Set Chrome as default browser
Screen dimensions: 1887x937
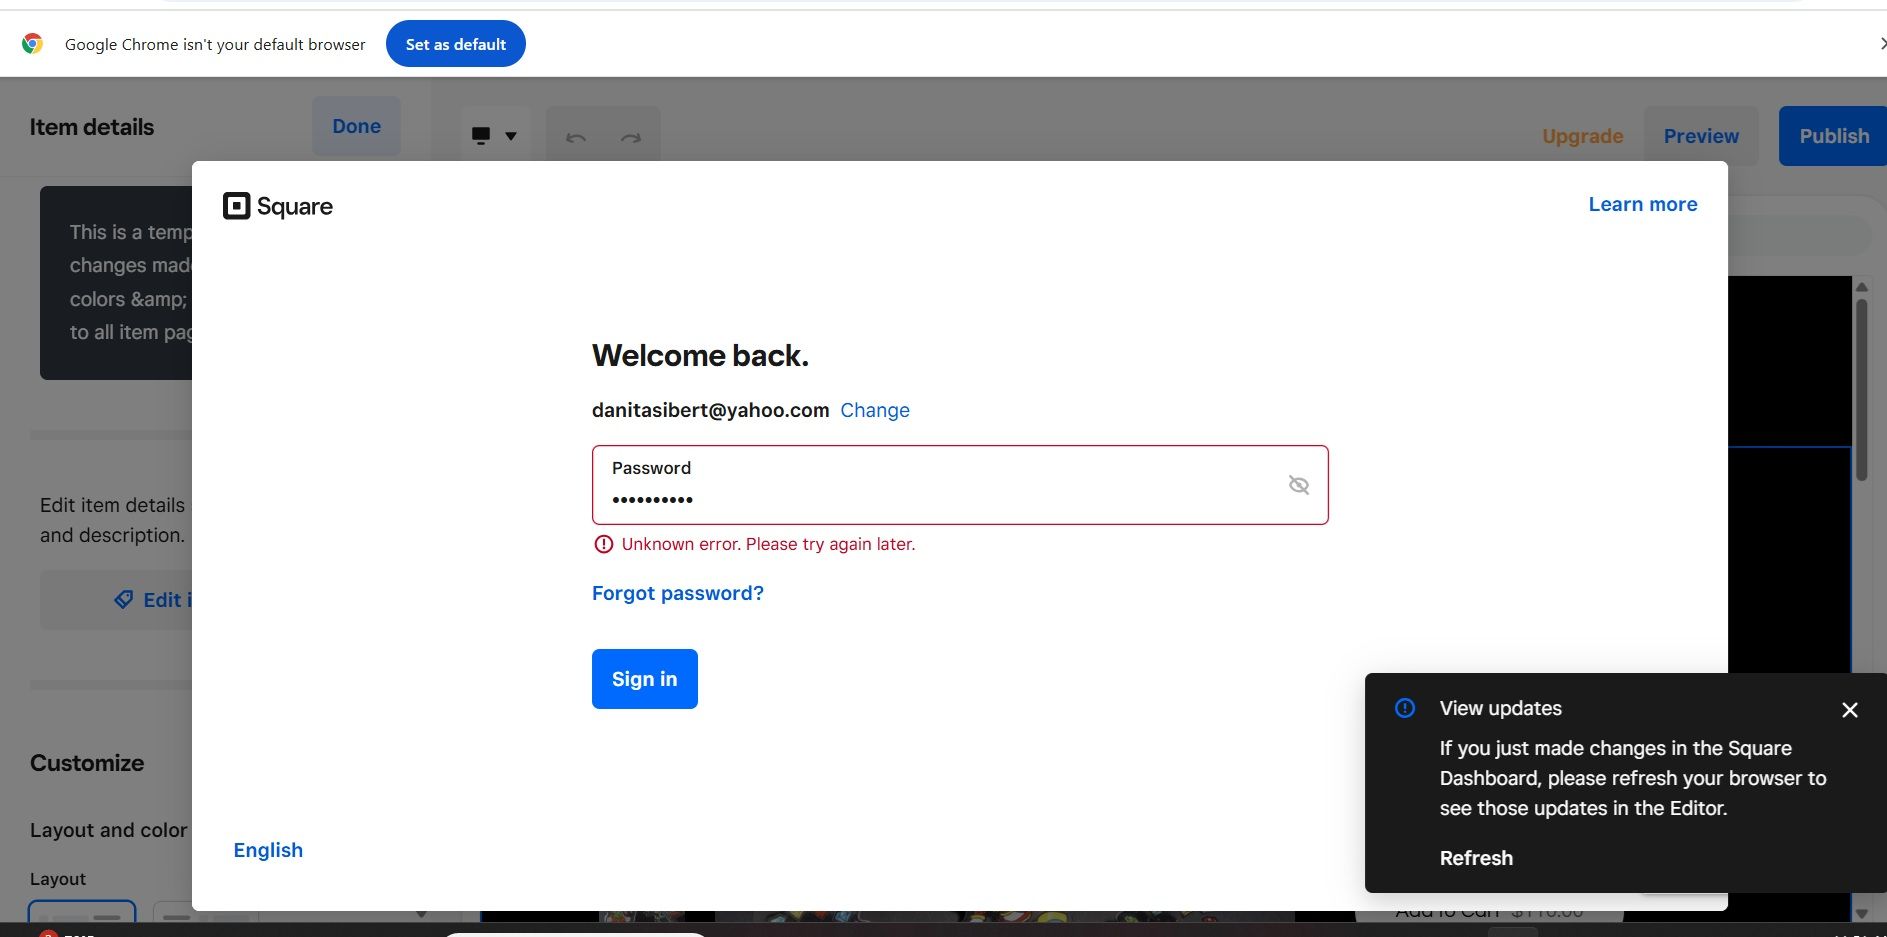click(x=455, y=43)
